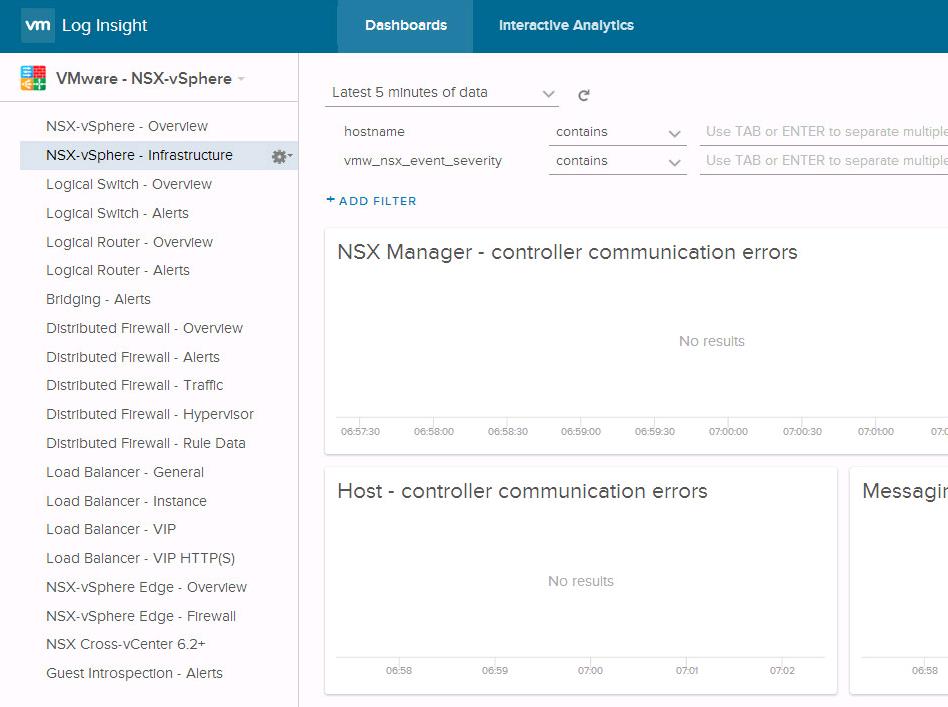Image resolution: width=948 pixels, height=707 pixels.
Task: Refresh the dashboard data
Action: click(x=584, y=95)
